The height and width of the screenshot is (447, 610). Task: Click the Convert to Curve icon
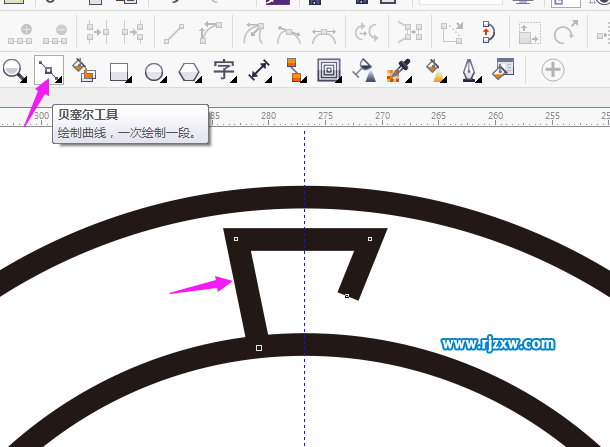point(210,33)
